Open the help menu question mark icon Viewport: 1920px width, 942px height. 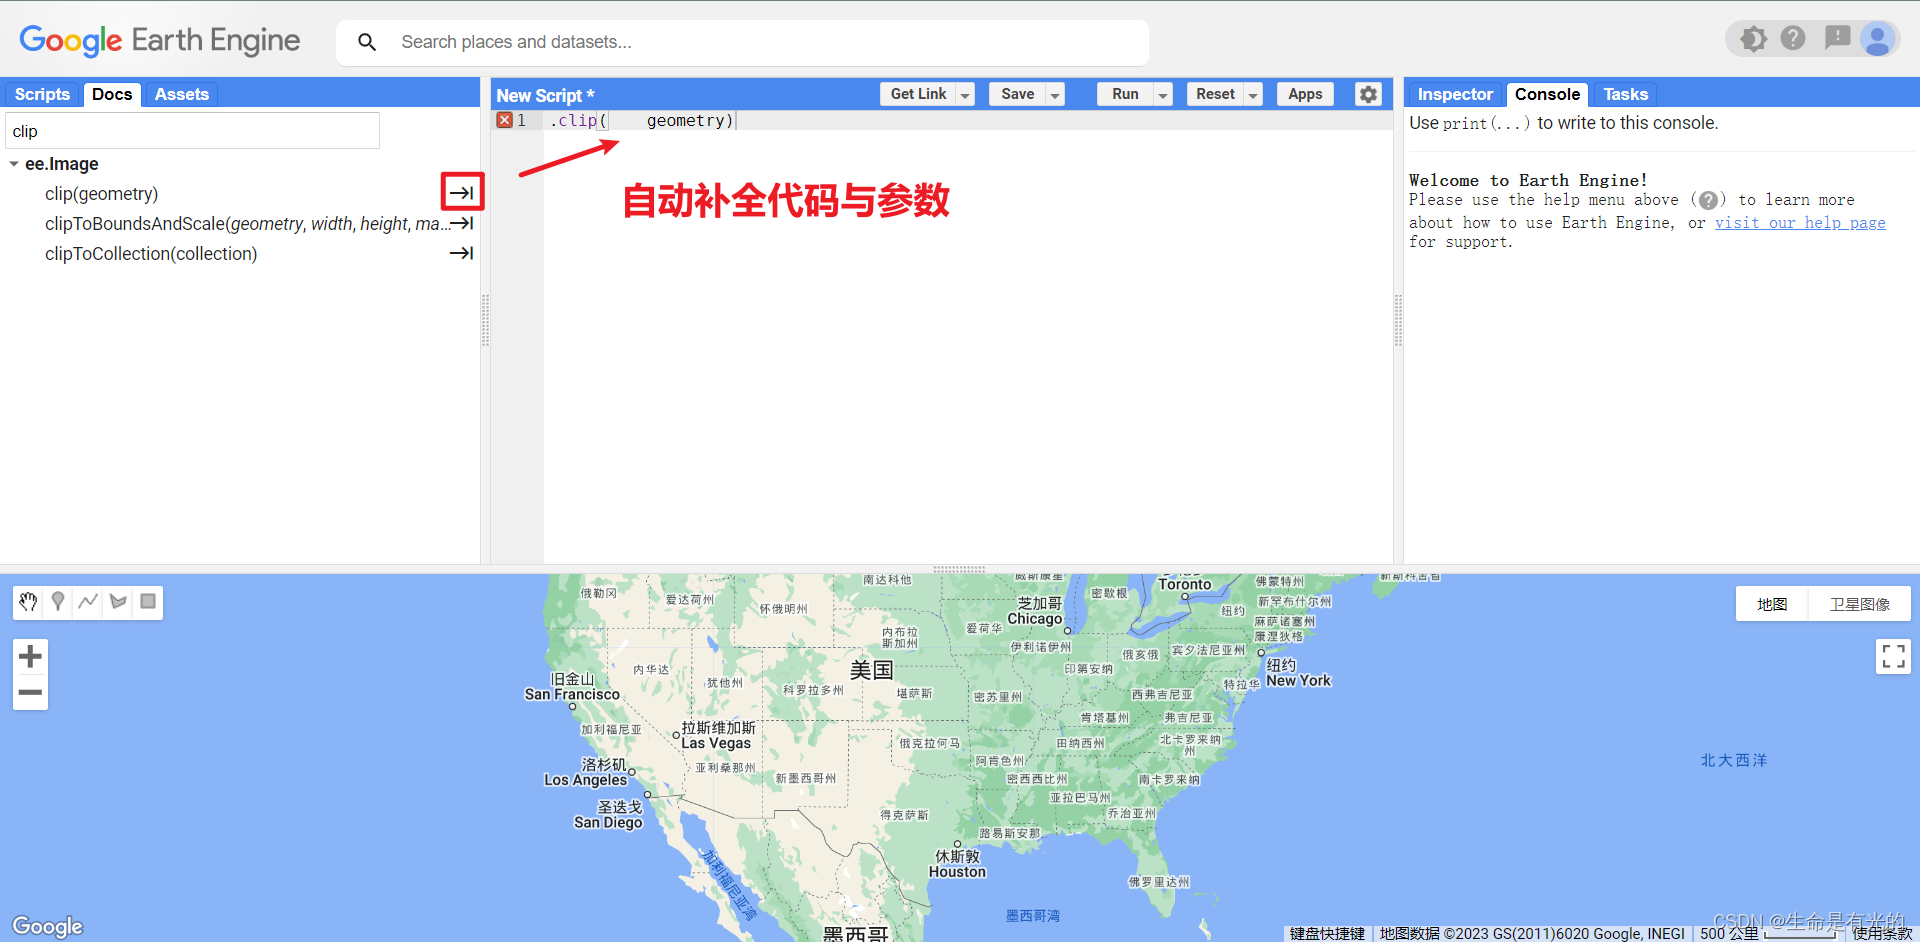pos(1793,39)
